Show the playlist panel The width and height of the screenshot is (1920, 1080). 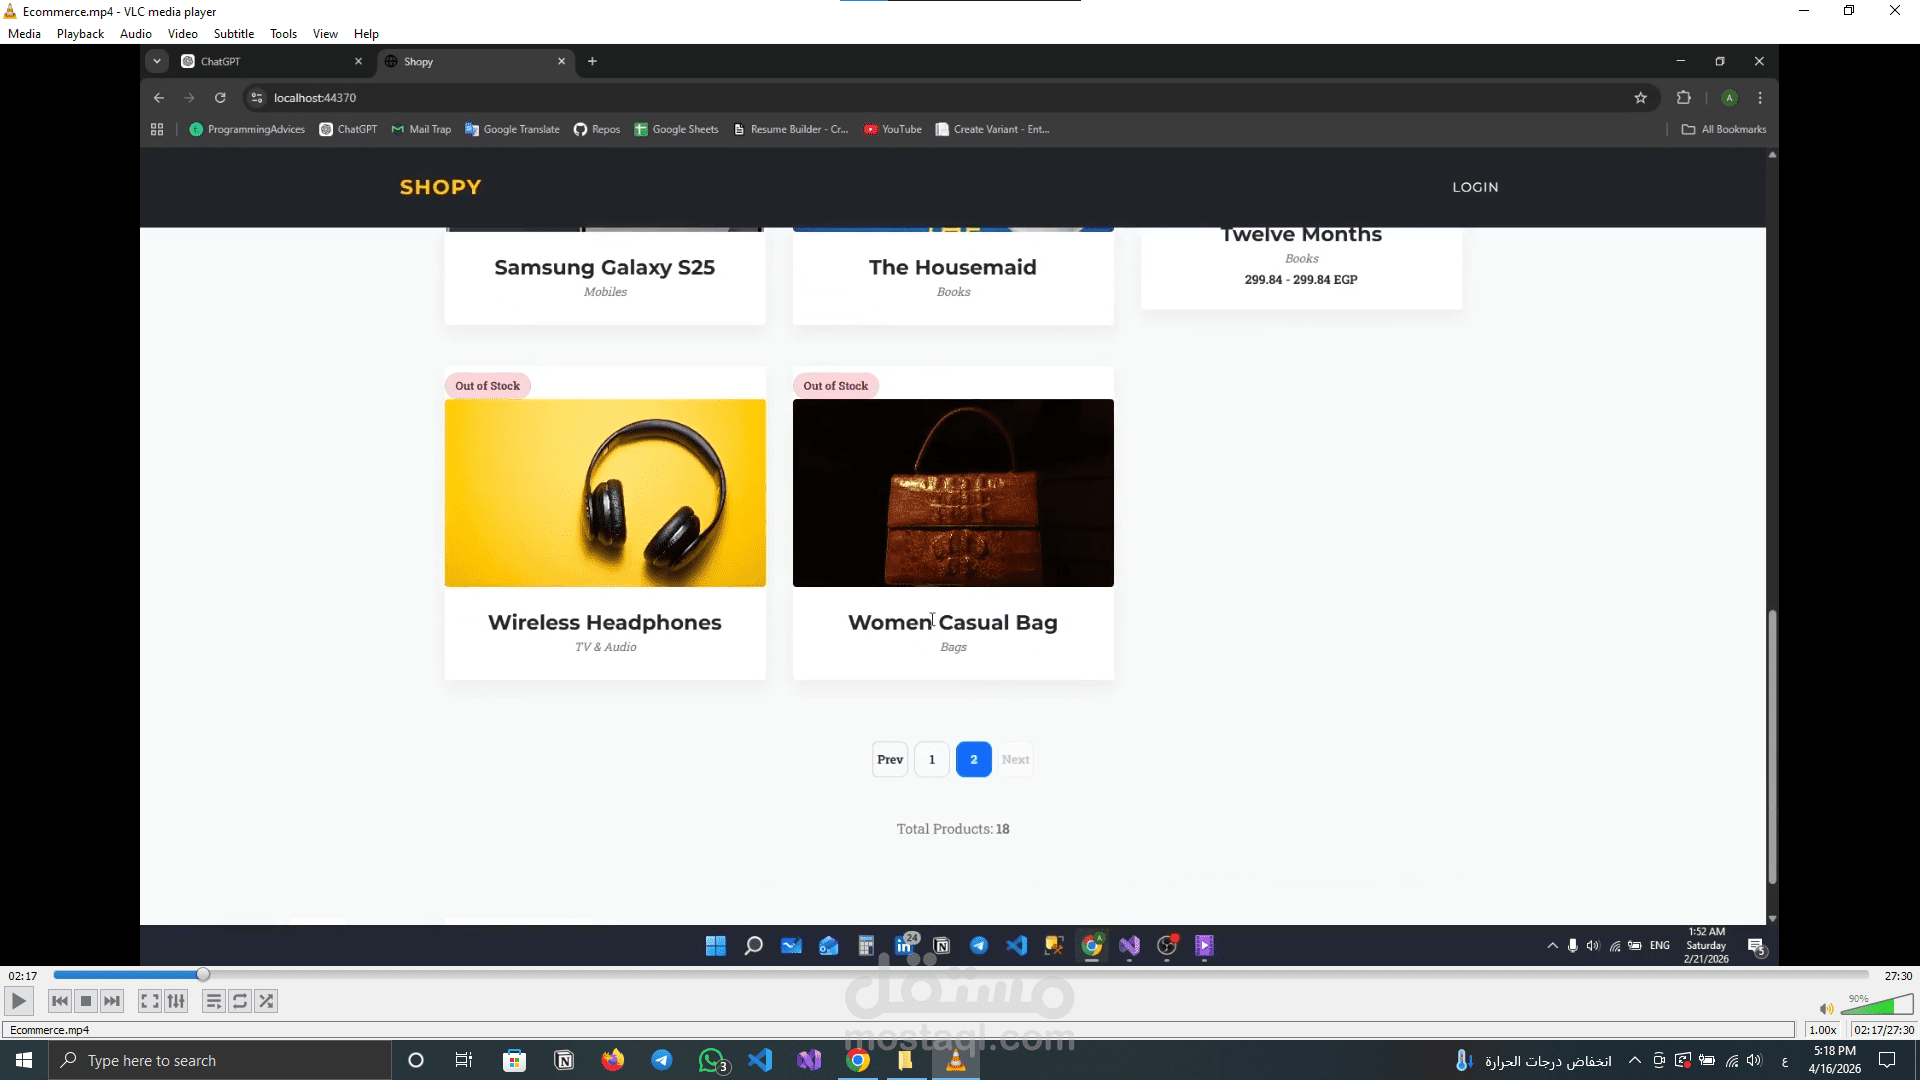click(213, 1001)
